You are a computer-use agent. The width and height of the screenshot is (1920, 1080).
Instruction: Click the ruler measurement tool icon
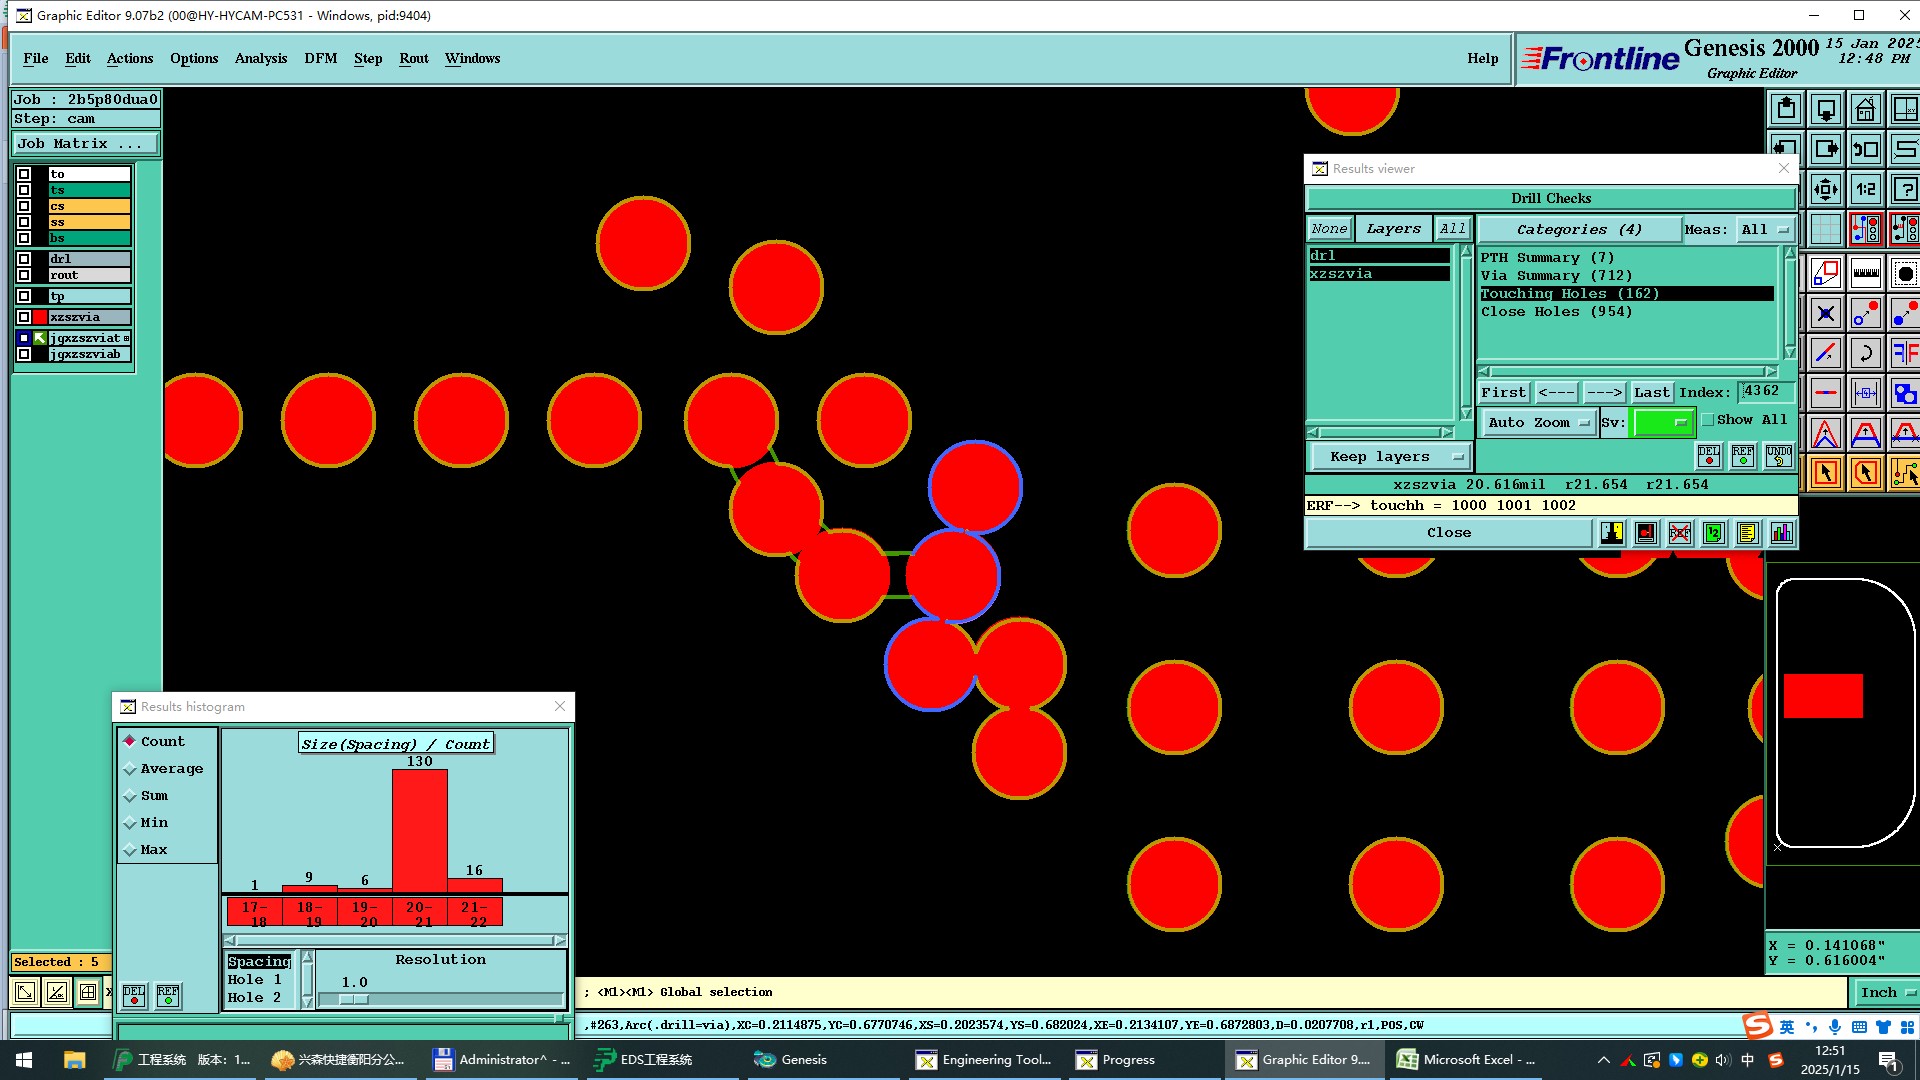[1865, 272]
